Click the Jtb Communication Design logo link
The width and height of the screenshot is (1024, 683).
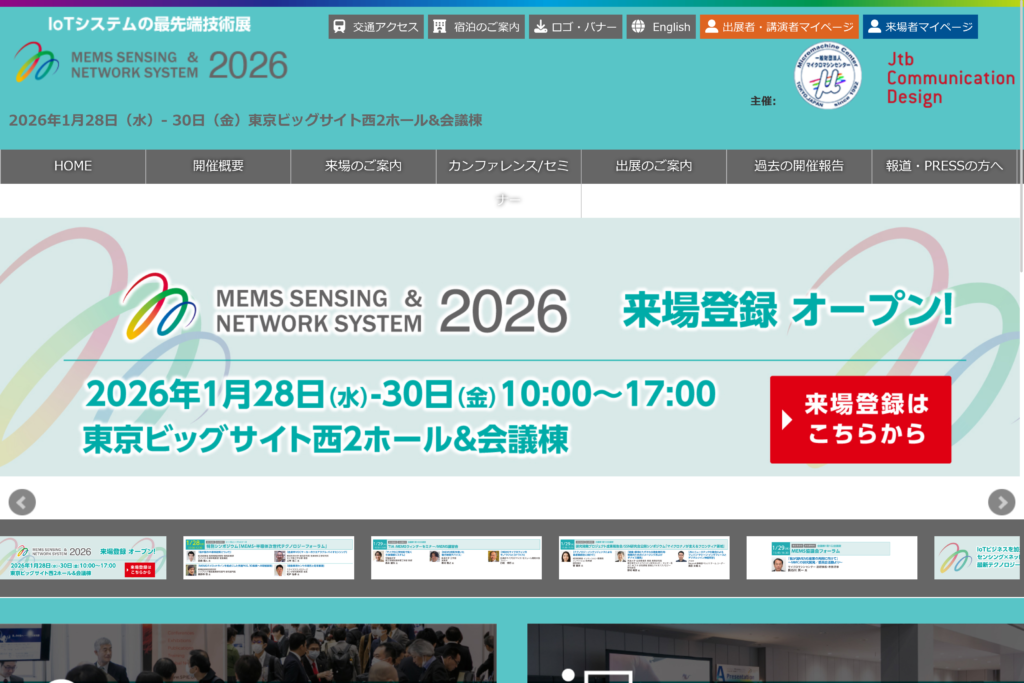point(949,78)
